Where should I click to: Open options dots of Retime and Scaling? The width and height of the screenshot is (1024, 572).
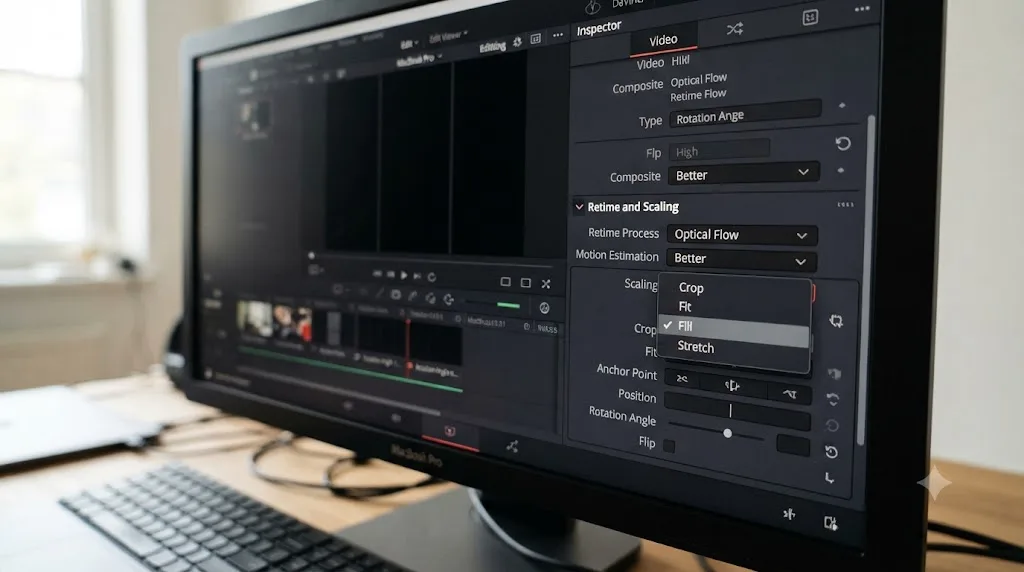pyautogui.click(x=845, y=205)
